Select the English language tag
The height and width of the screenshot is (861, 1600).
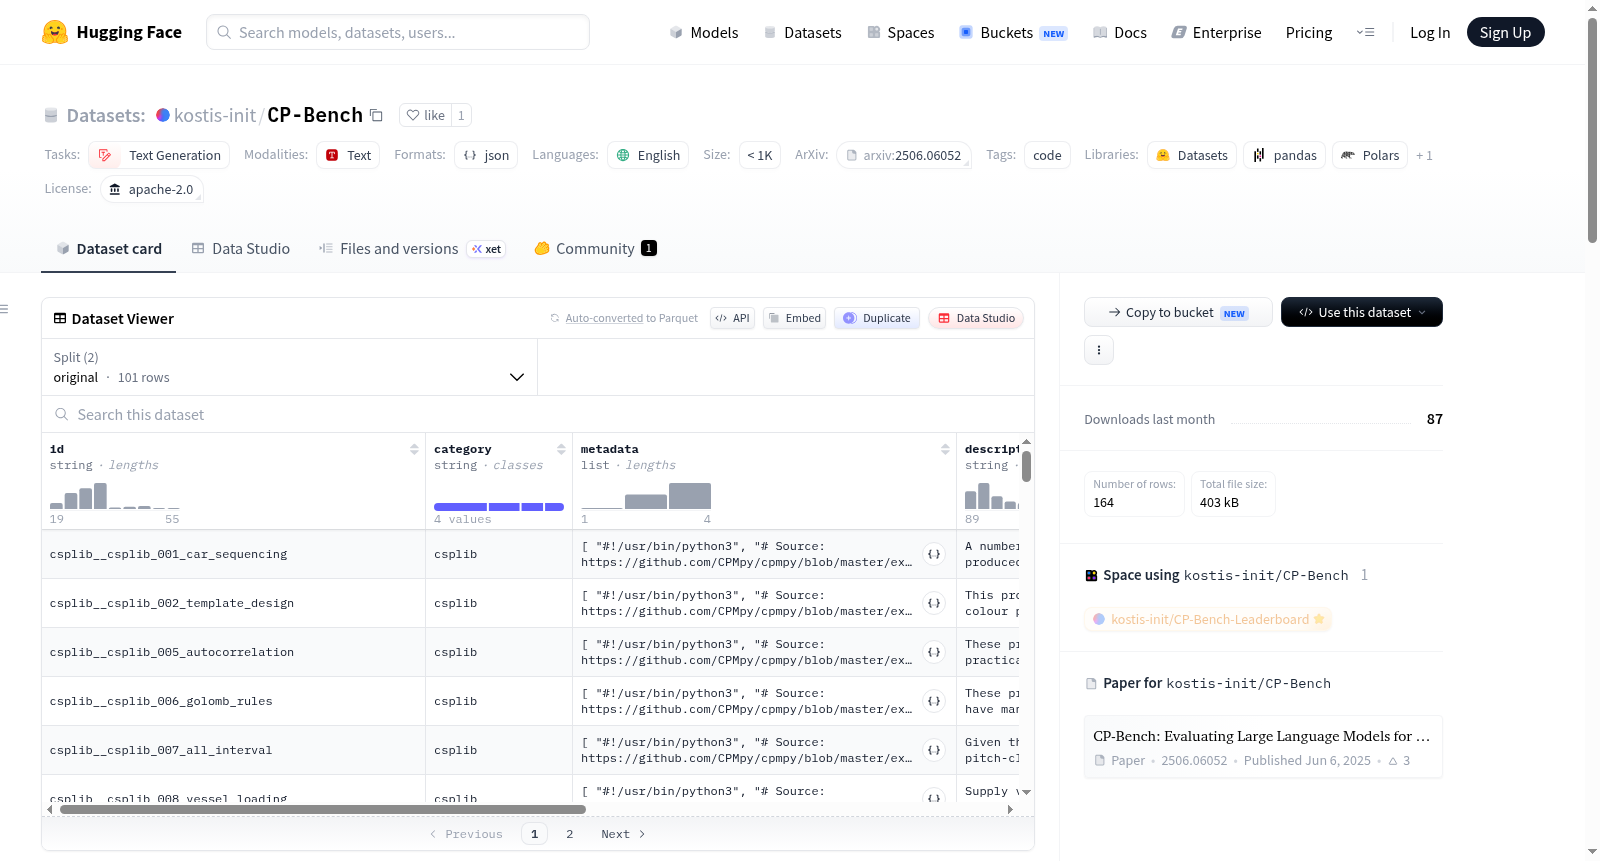click(648, 155)
